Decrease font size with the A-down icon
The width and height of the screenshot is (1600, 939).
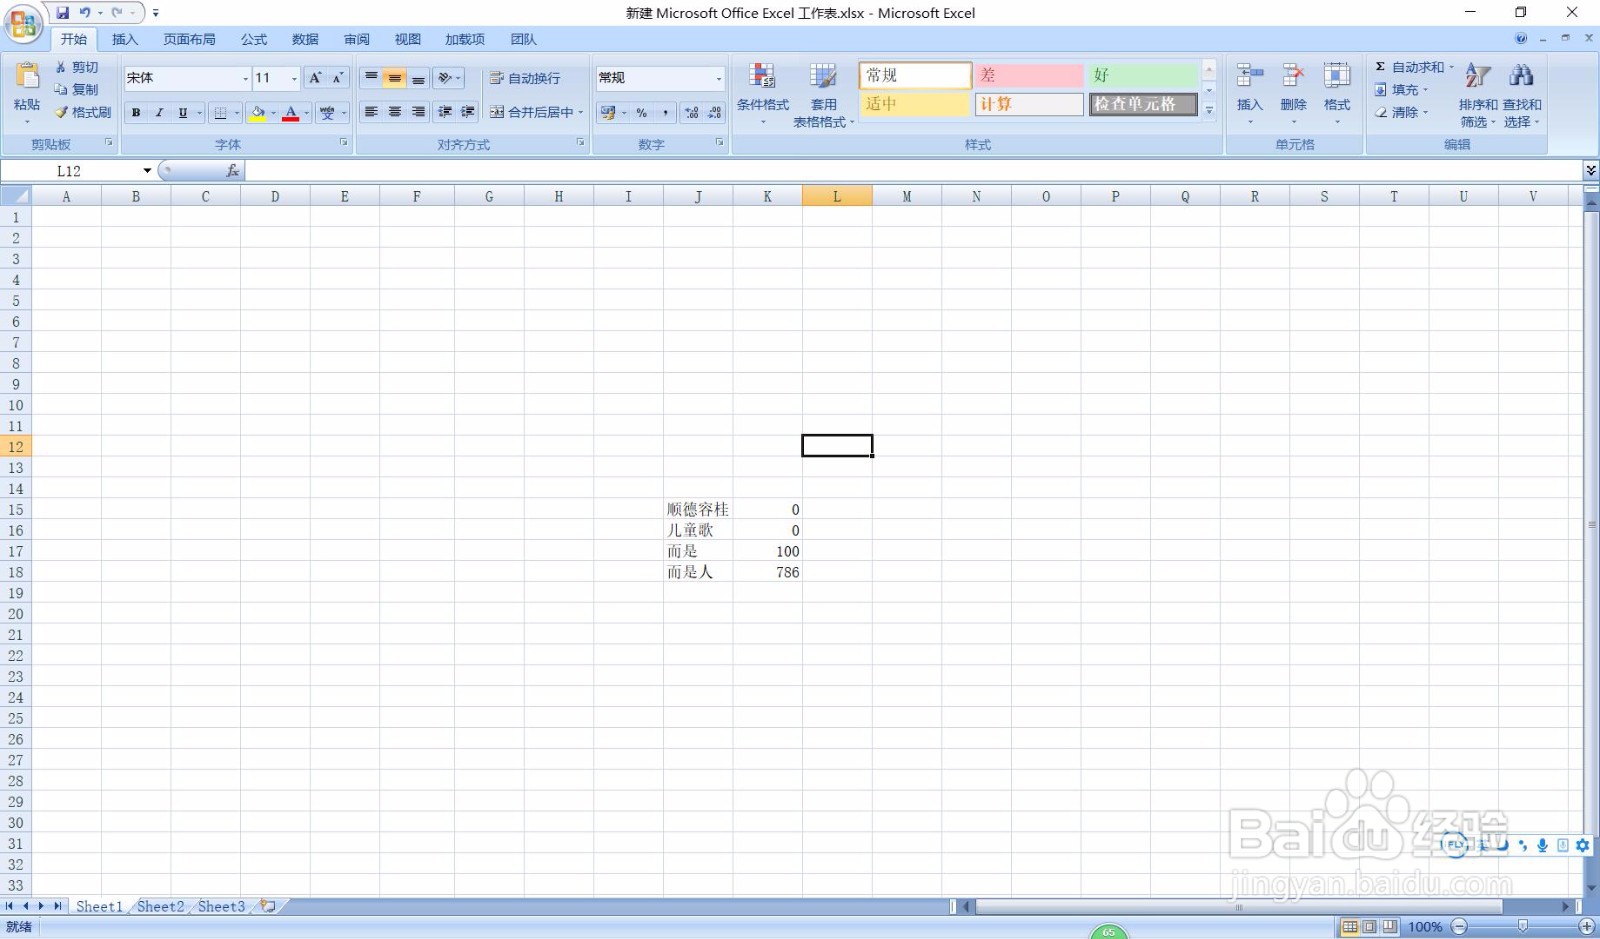338,78
